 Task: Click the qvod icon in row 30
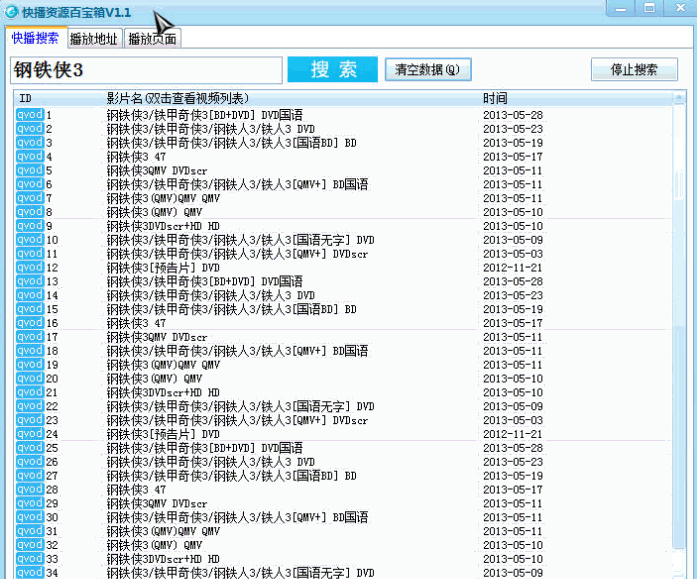[x=30, y=517]
